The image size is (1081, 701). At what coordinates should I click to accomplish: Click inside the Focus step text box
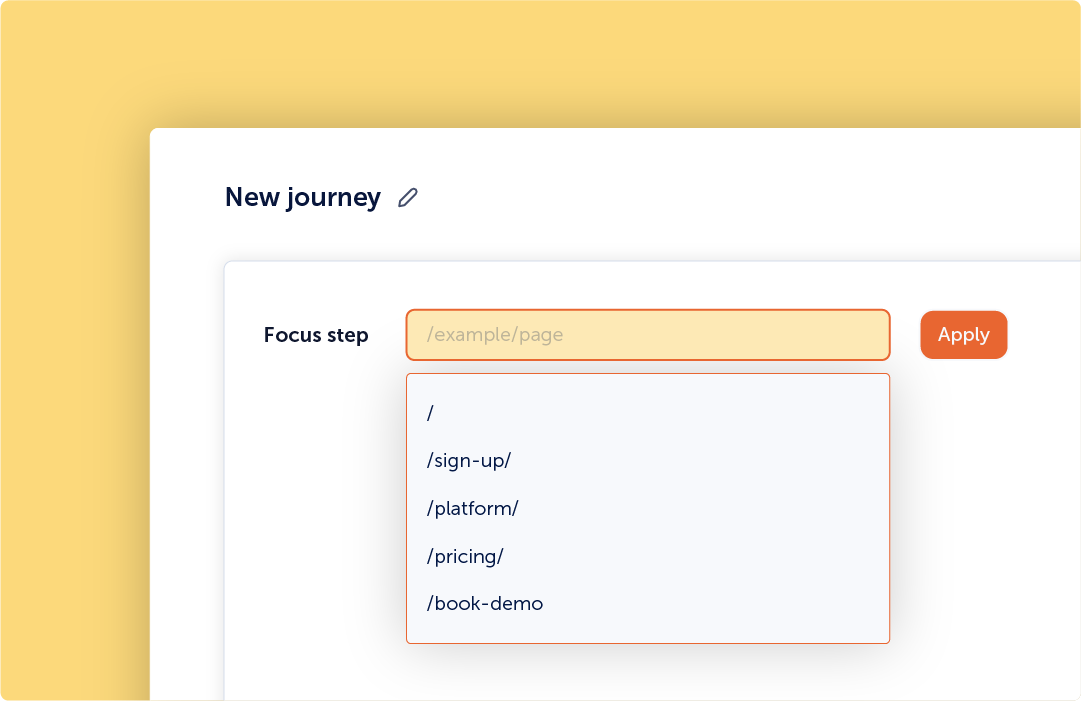point(647,335)
